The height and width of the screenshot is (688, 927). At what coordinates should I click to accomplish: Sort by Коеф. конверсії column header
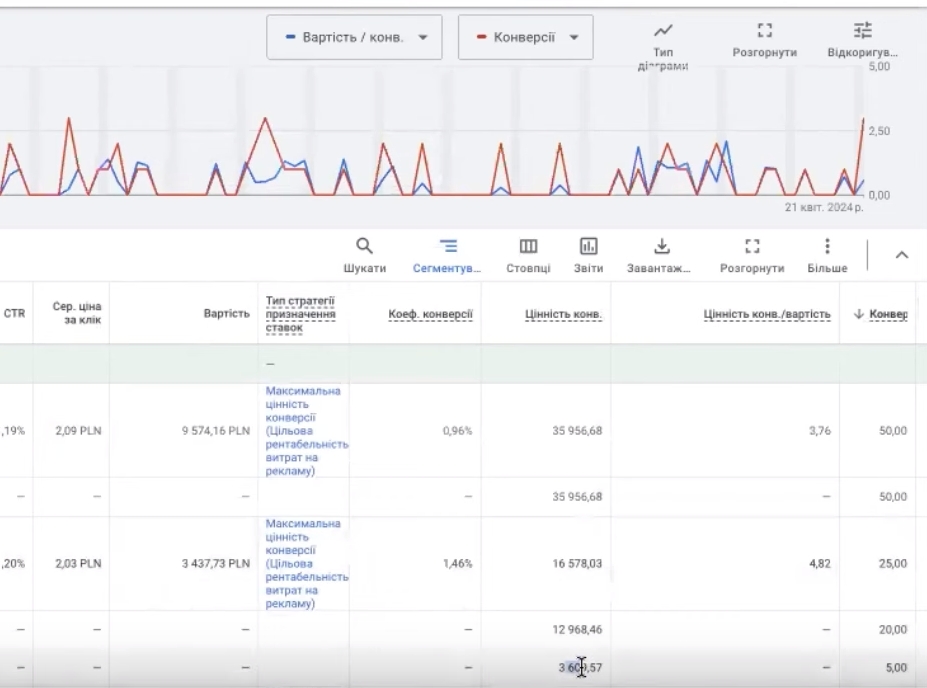430,314
